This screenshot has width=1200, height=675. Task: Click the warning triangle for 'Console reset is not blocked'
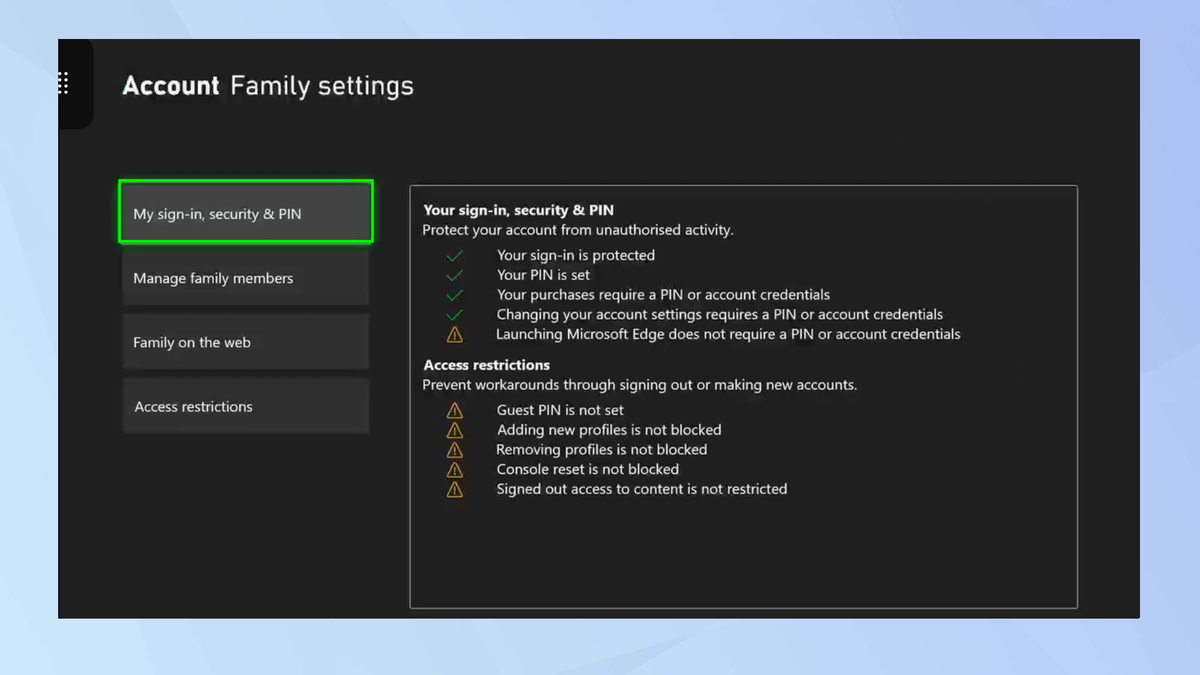(x=454, y=469)
